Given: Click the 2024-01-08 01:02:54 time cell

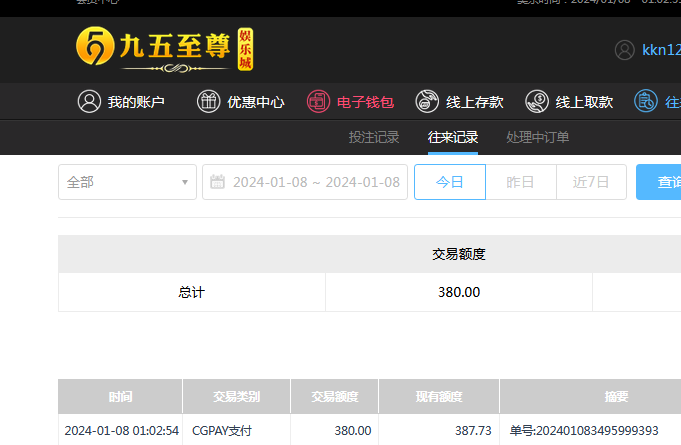Looking at the screenshot, I should (x=122, y=431).
